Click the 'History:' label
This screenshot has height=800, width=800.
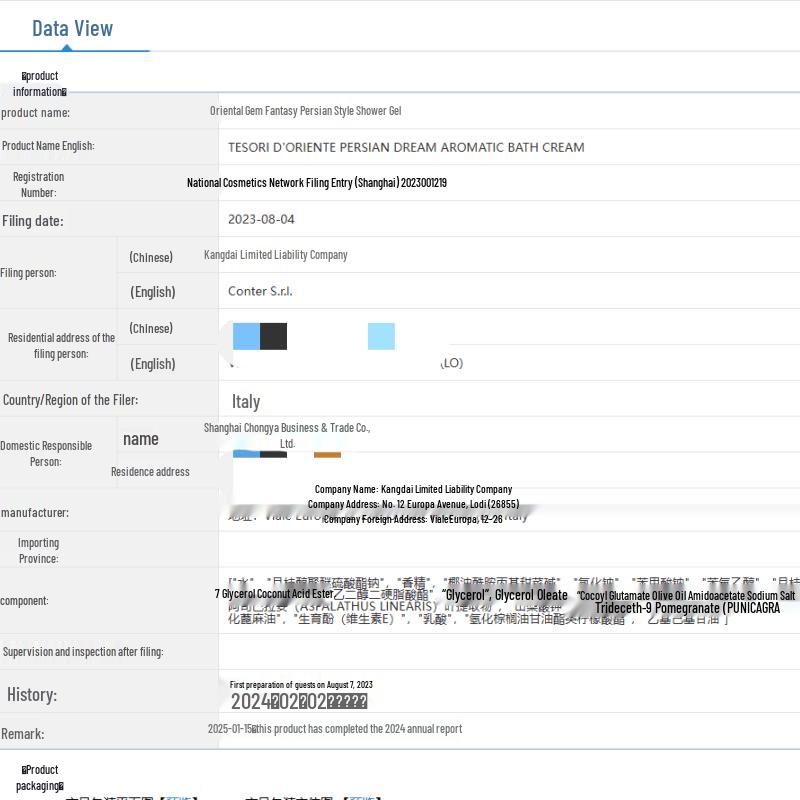coord(32,695)
